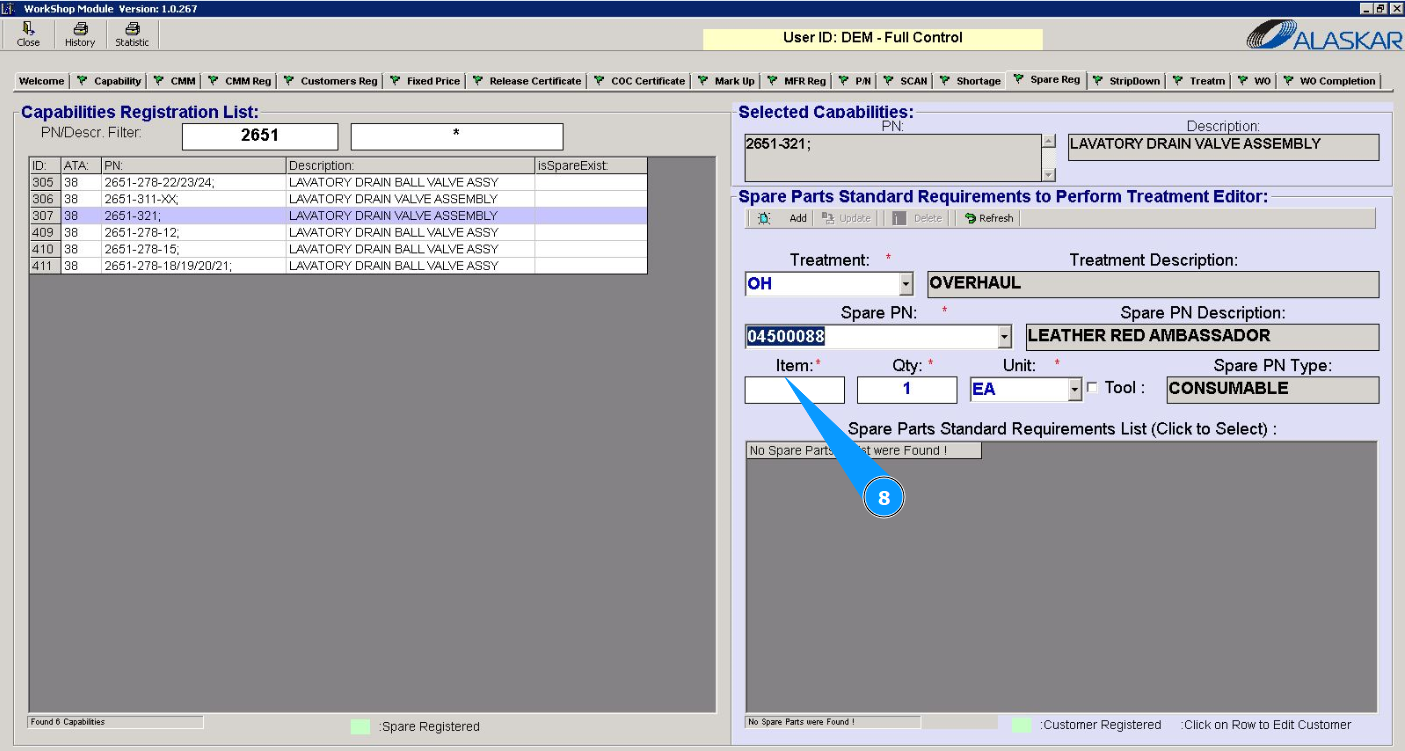Focus the Item input field

(795, 390)
